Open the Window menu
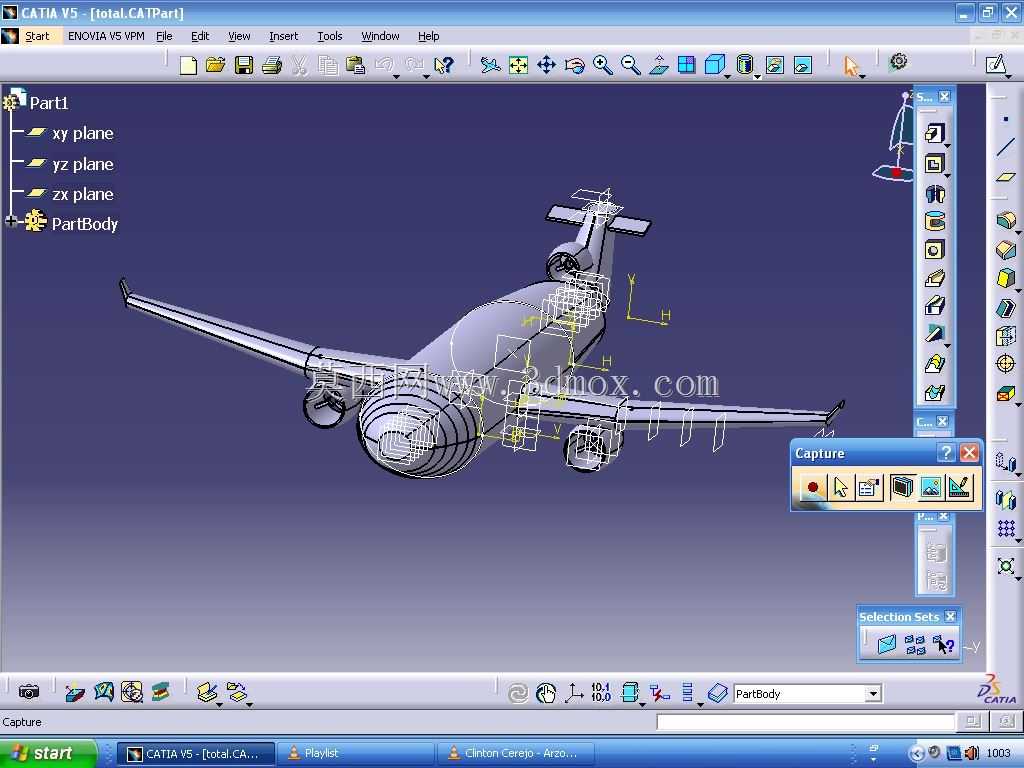 (x=380, y=36)
